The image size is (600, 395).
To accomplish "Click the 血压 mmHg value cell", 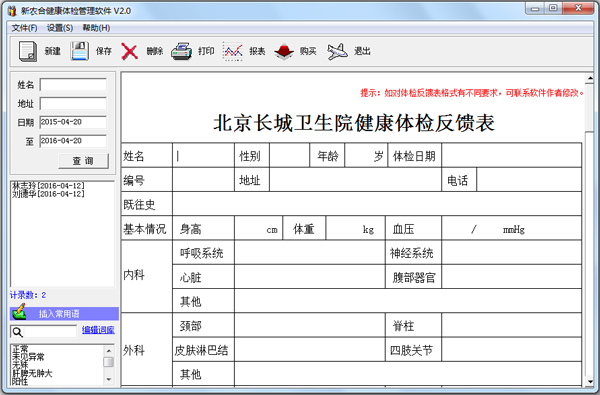I will pyautogui.click(x=512, y=229).
